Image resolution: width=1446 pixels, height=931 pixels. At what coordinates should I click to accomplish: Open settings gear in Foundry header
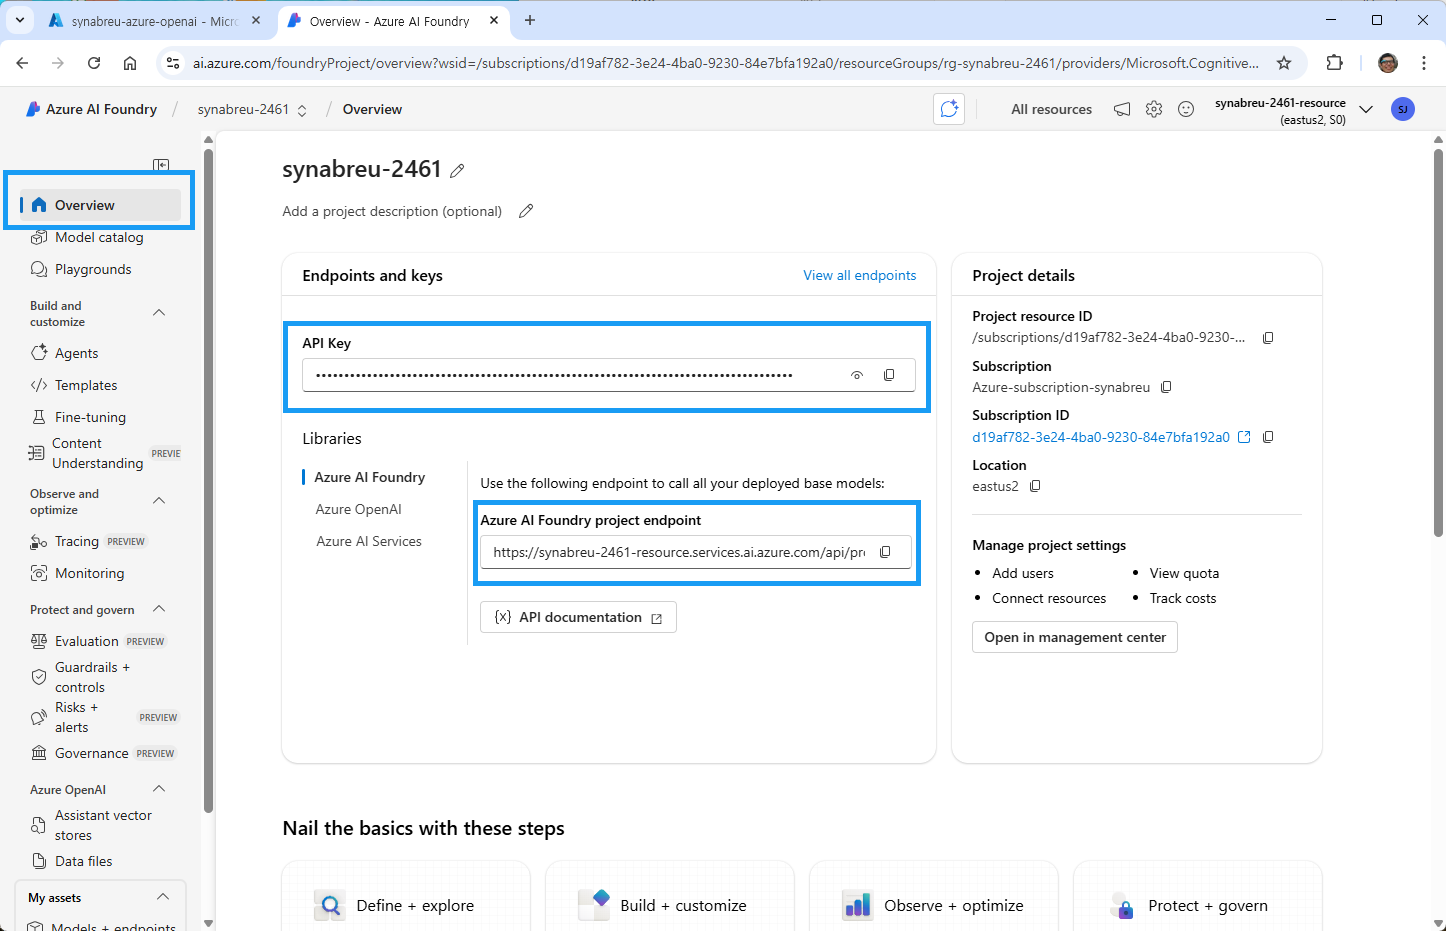point(1154,109)
